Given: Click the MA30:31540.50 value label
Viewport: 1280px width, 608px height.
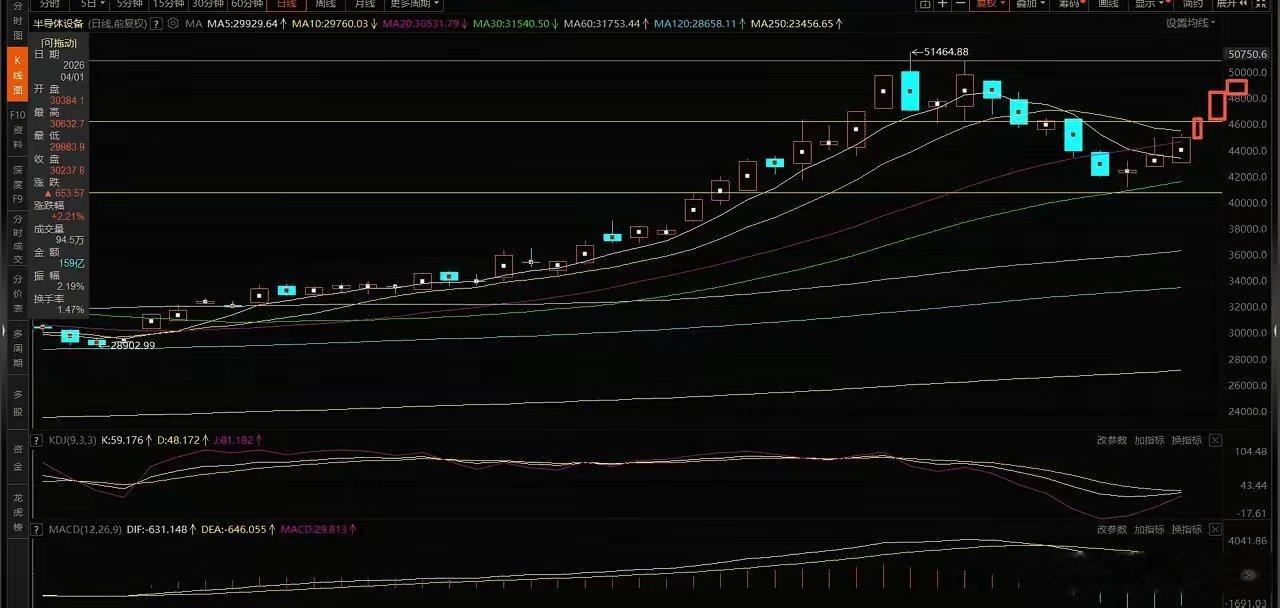Looking at the screenshot, I should click(515, 23).
